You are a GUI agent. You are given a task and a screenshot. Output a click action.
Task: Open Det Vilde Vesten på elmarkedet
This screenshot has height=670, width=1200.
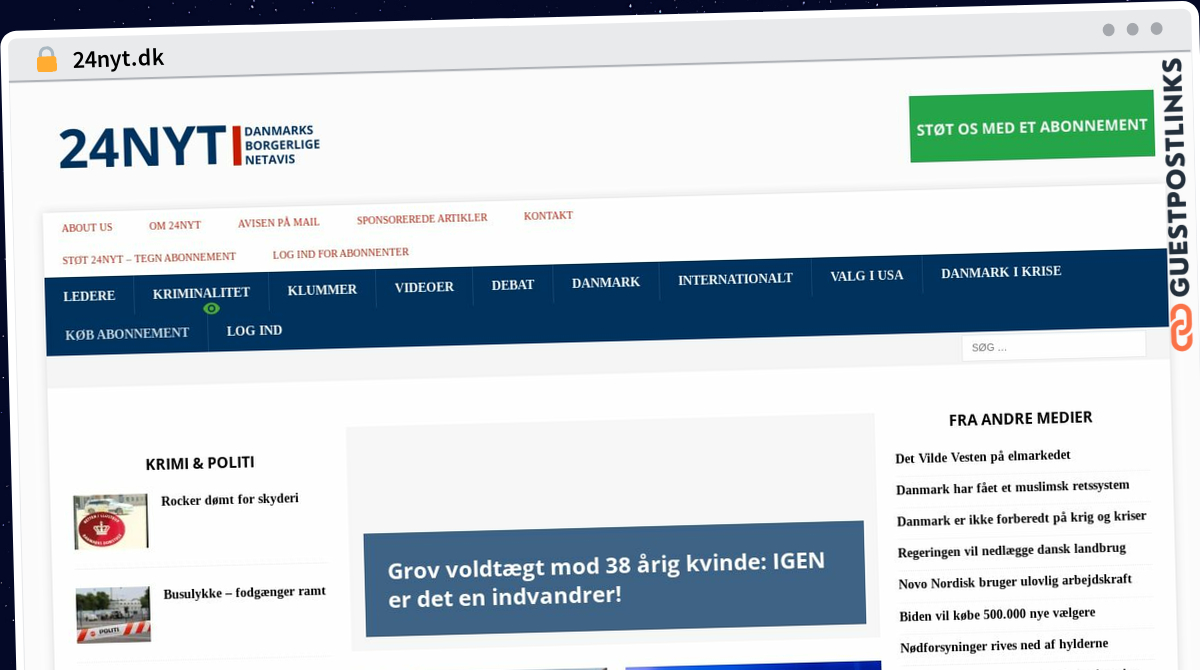click(983, 457)
